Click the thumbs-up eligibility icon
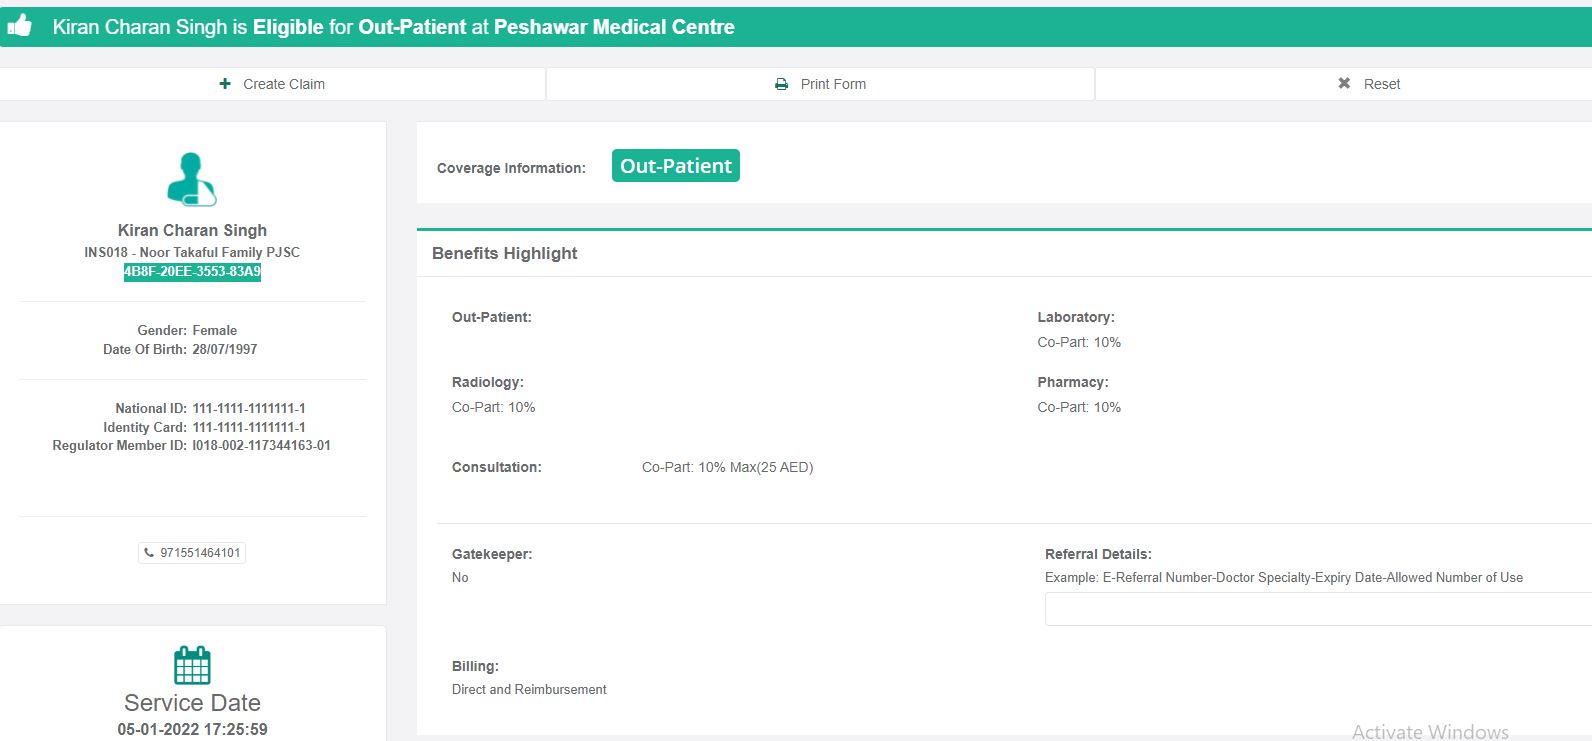The image size is (1592, 741). coord(20,26)
